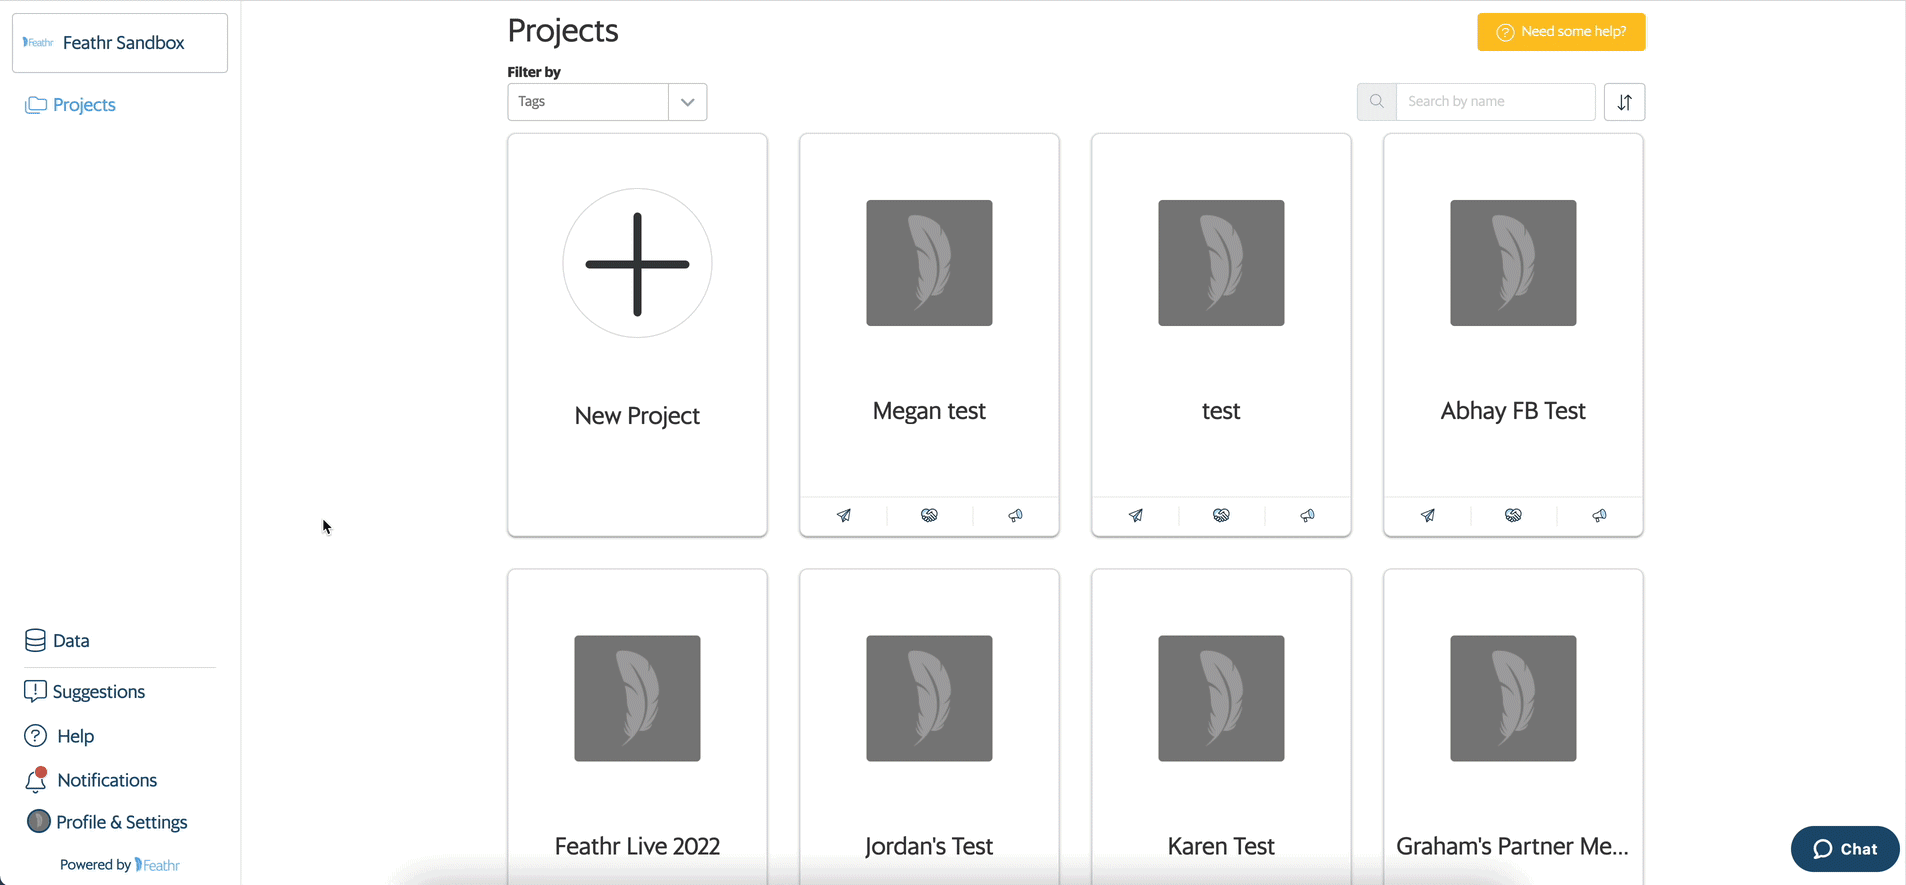Click the Search by name field
The image size is (1906, 885).
pyautogui.click(x=1495, y=102)
